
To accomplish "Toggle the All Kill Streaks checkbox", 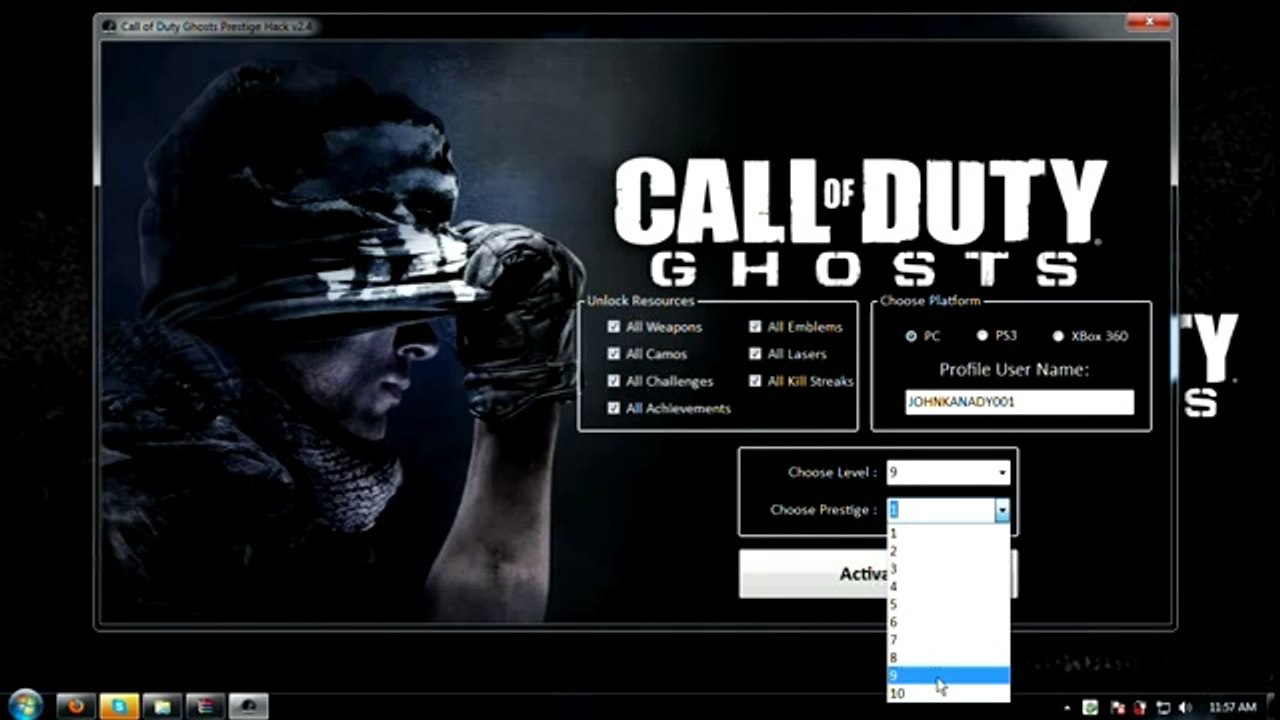I will [756, 381].
